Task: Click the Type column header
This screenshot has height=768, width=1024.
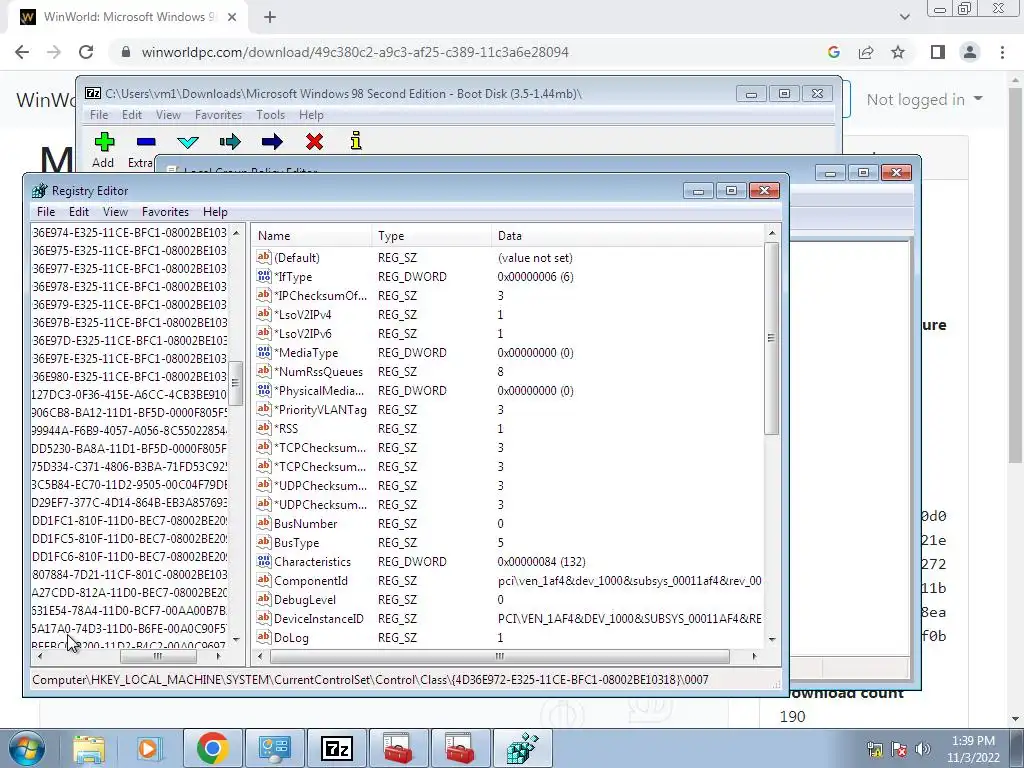Action: [432, 236]
